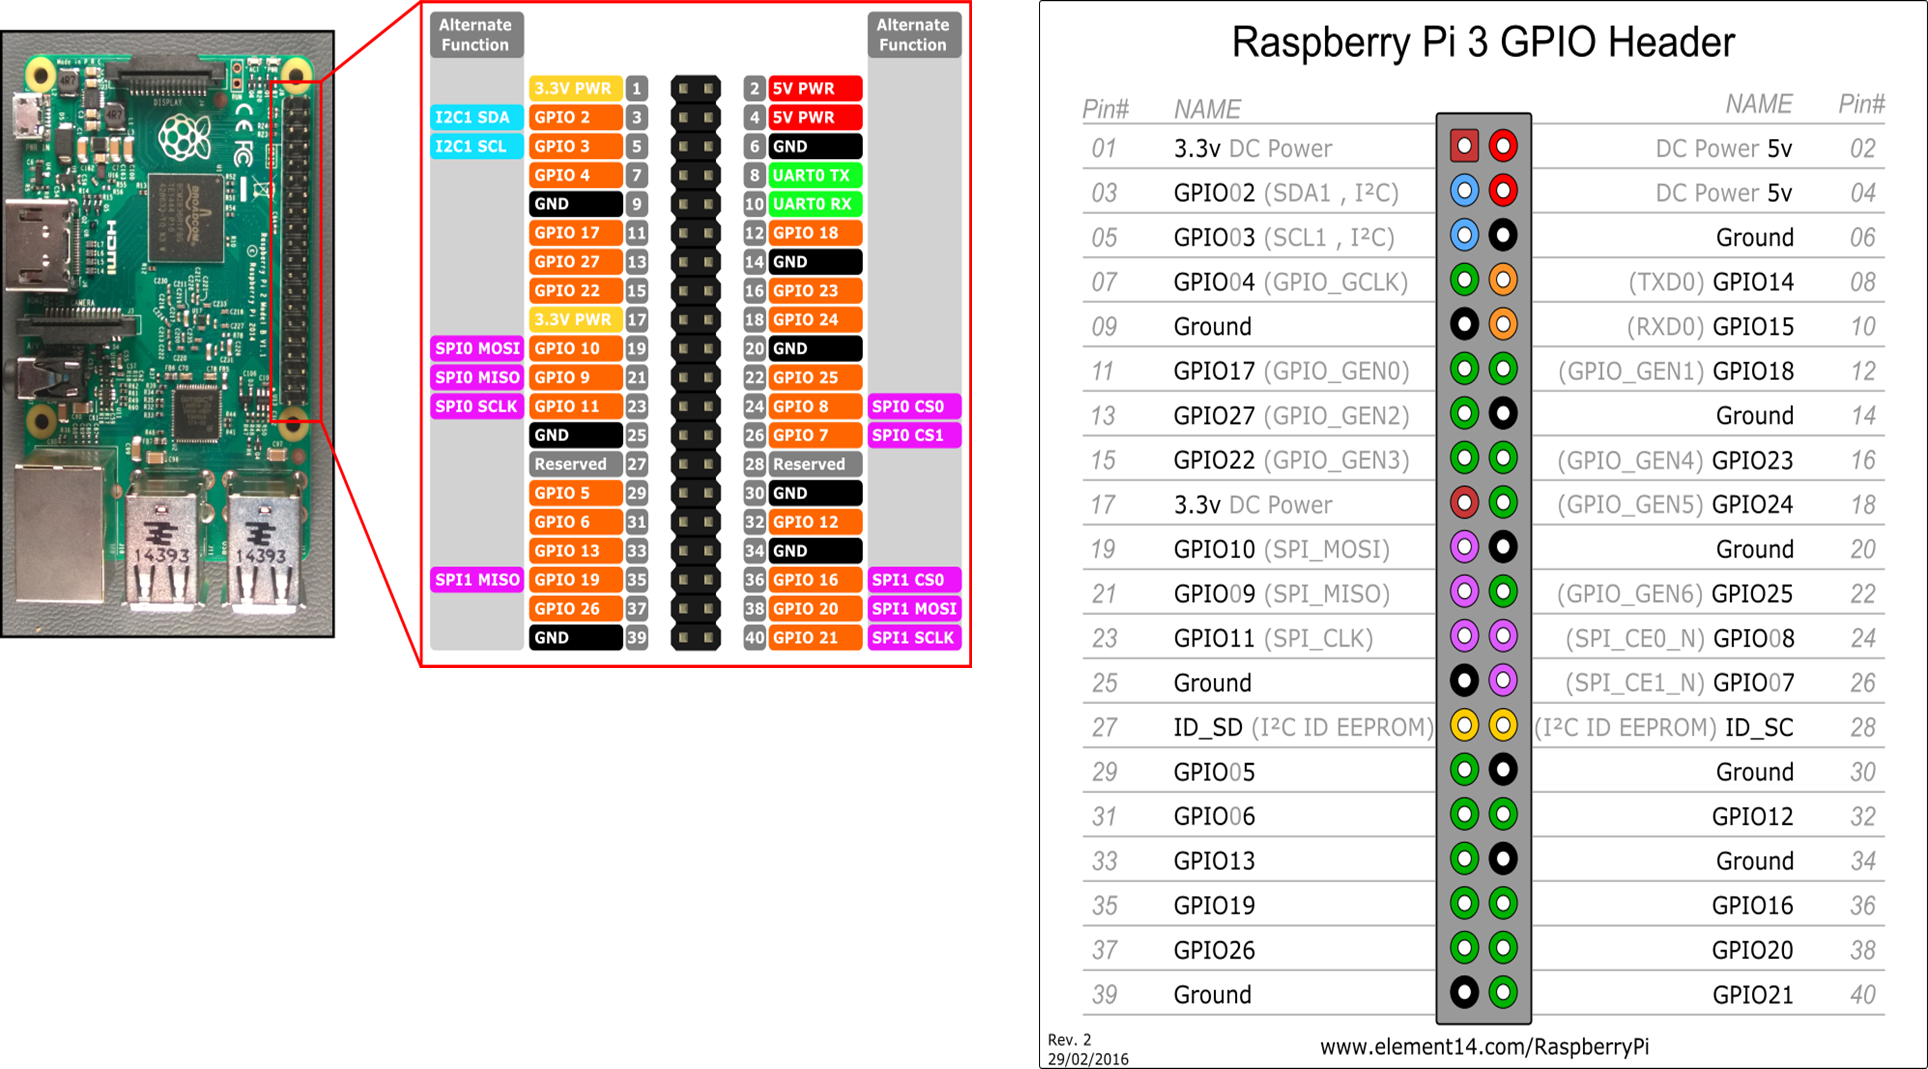The height and width of the screenshot is (1069, 1928).
Task: Click the pin number 1 box in pinout
Action: pos(637,88)
